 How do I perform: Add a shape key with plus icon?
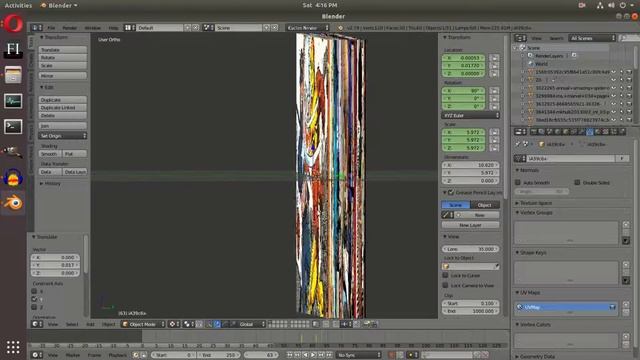click(x=626, y=265)
